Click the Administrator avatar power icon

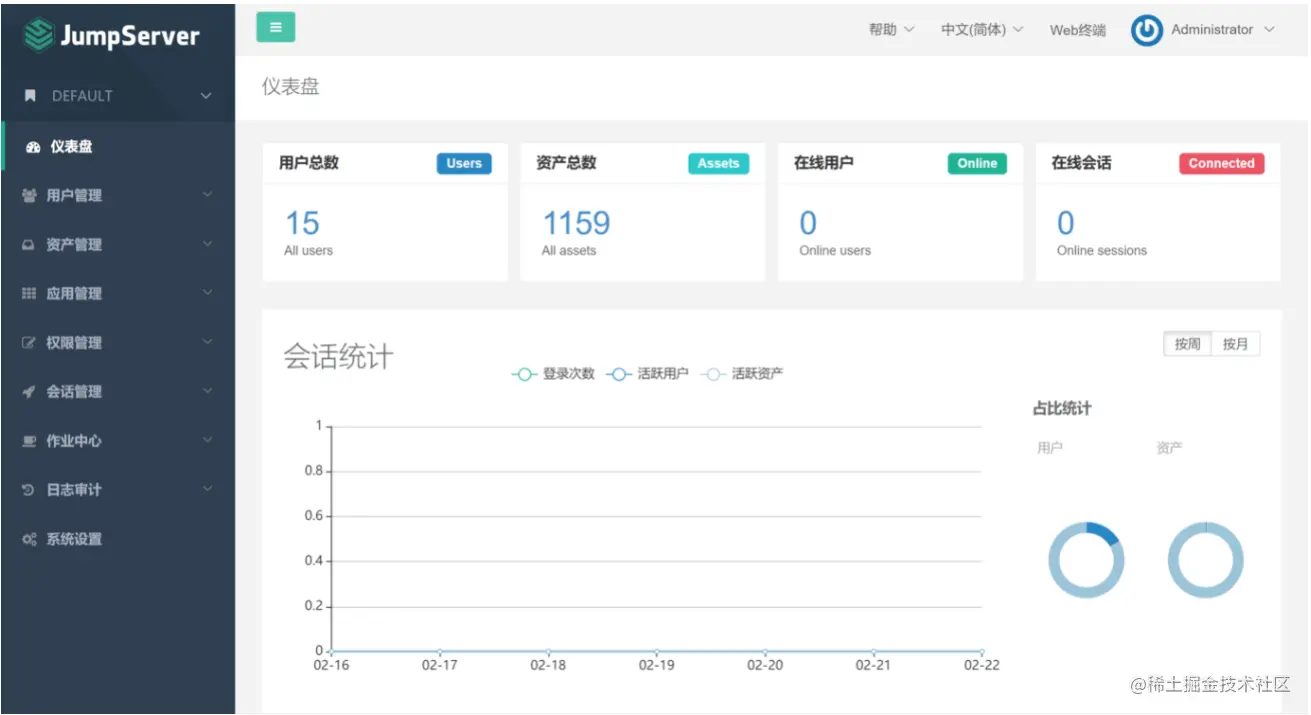[1147, 30]
